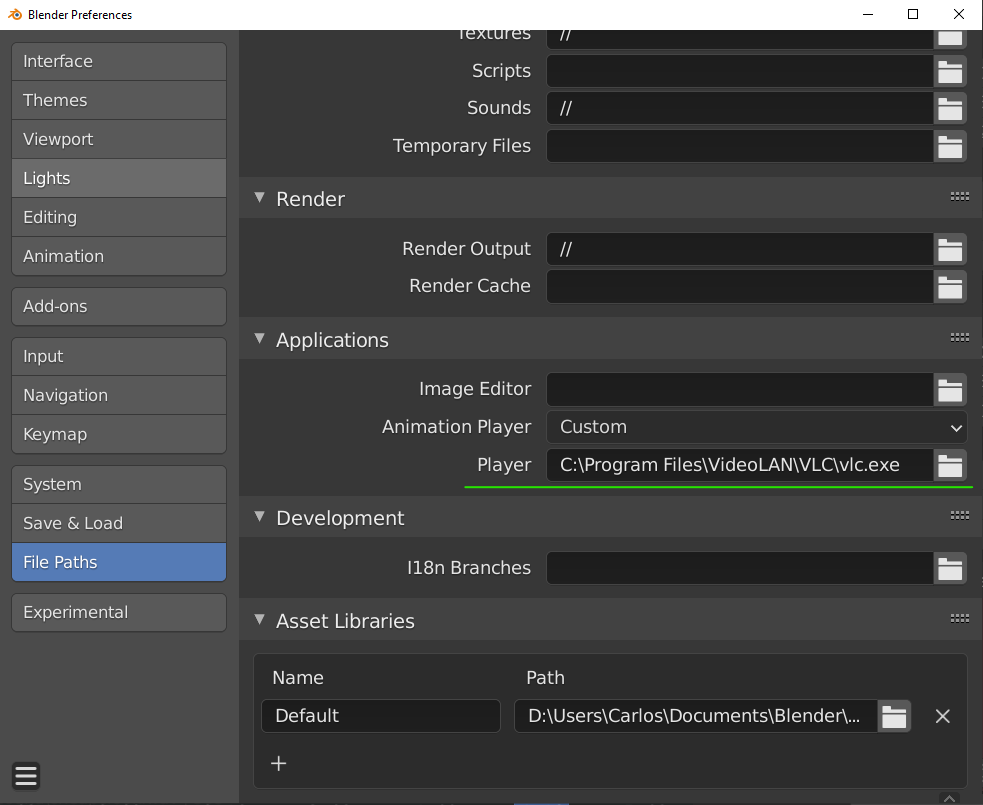Edit the Scripts path field
The height and width of the screenshot is (805, 983).
coord(740,71)
